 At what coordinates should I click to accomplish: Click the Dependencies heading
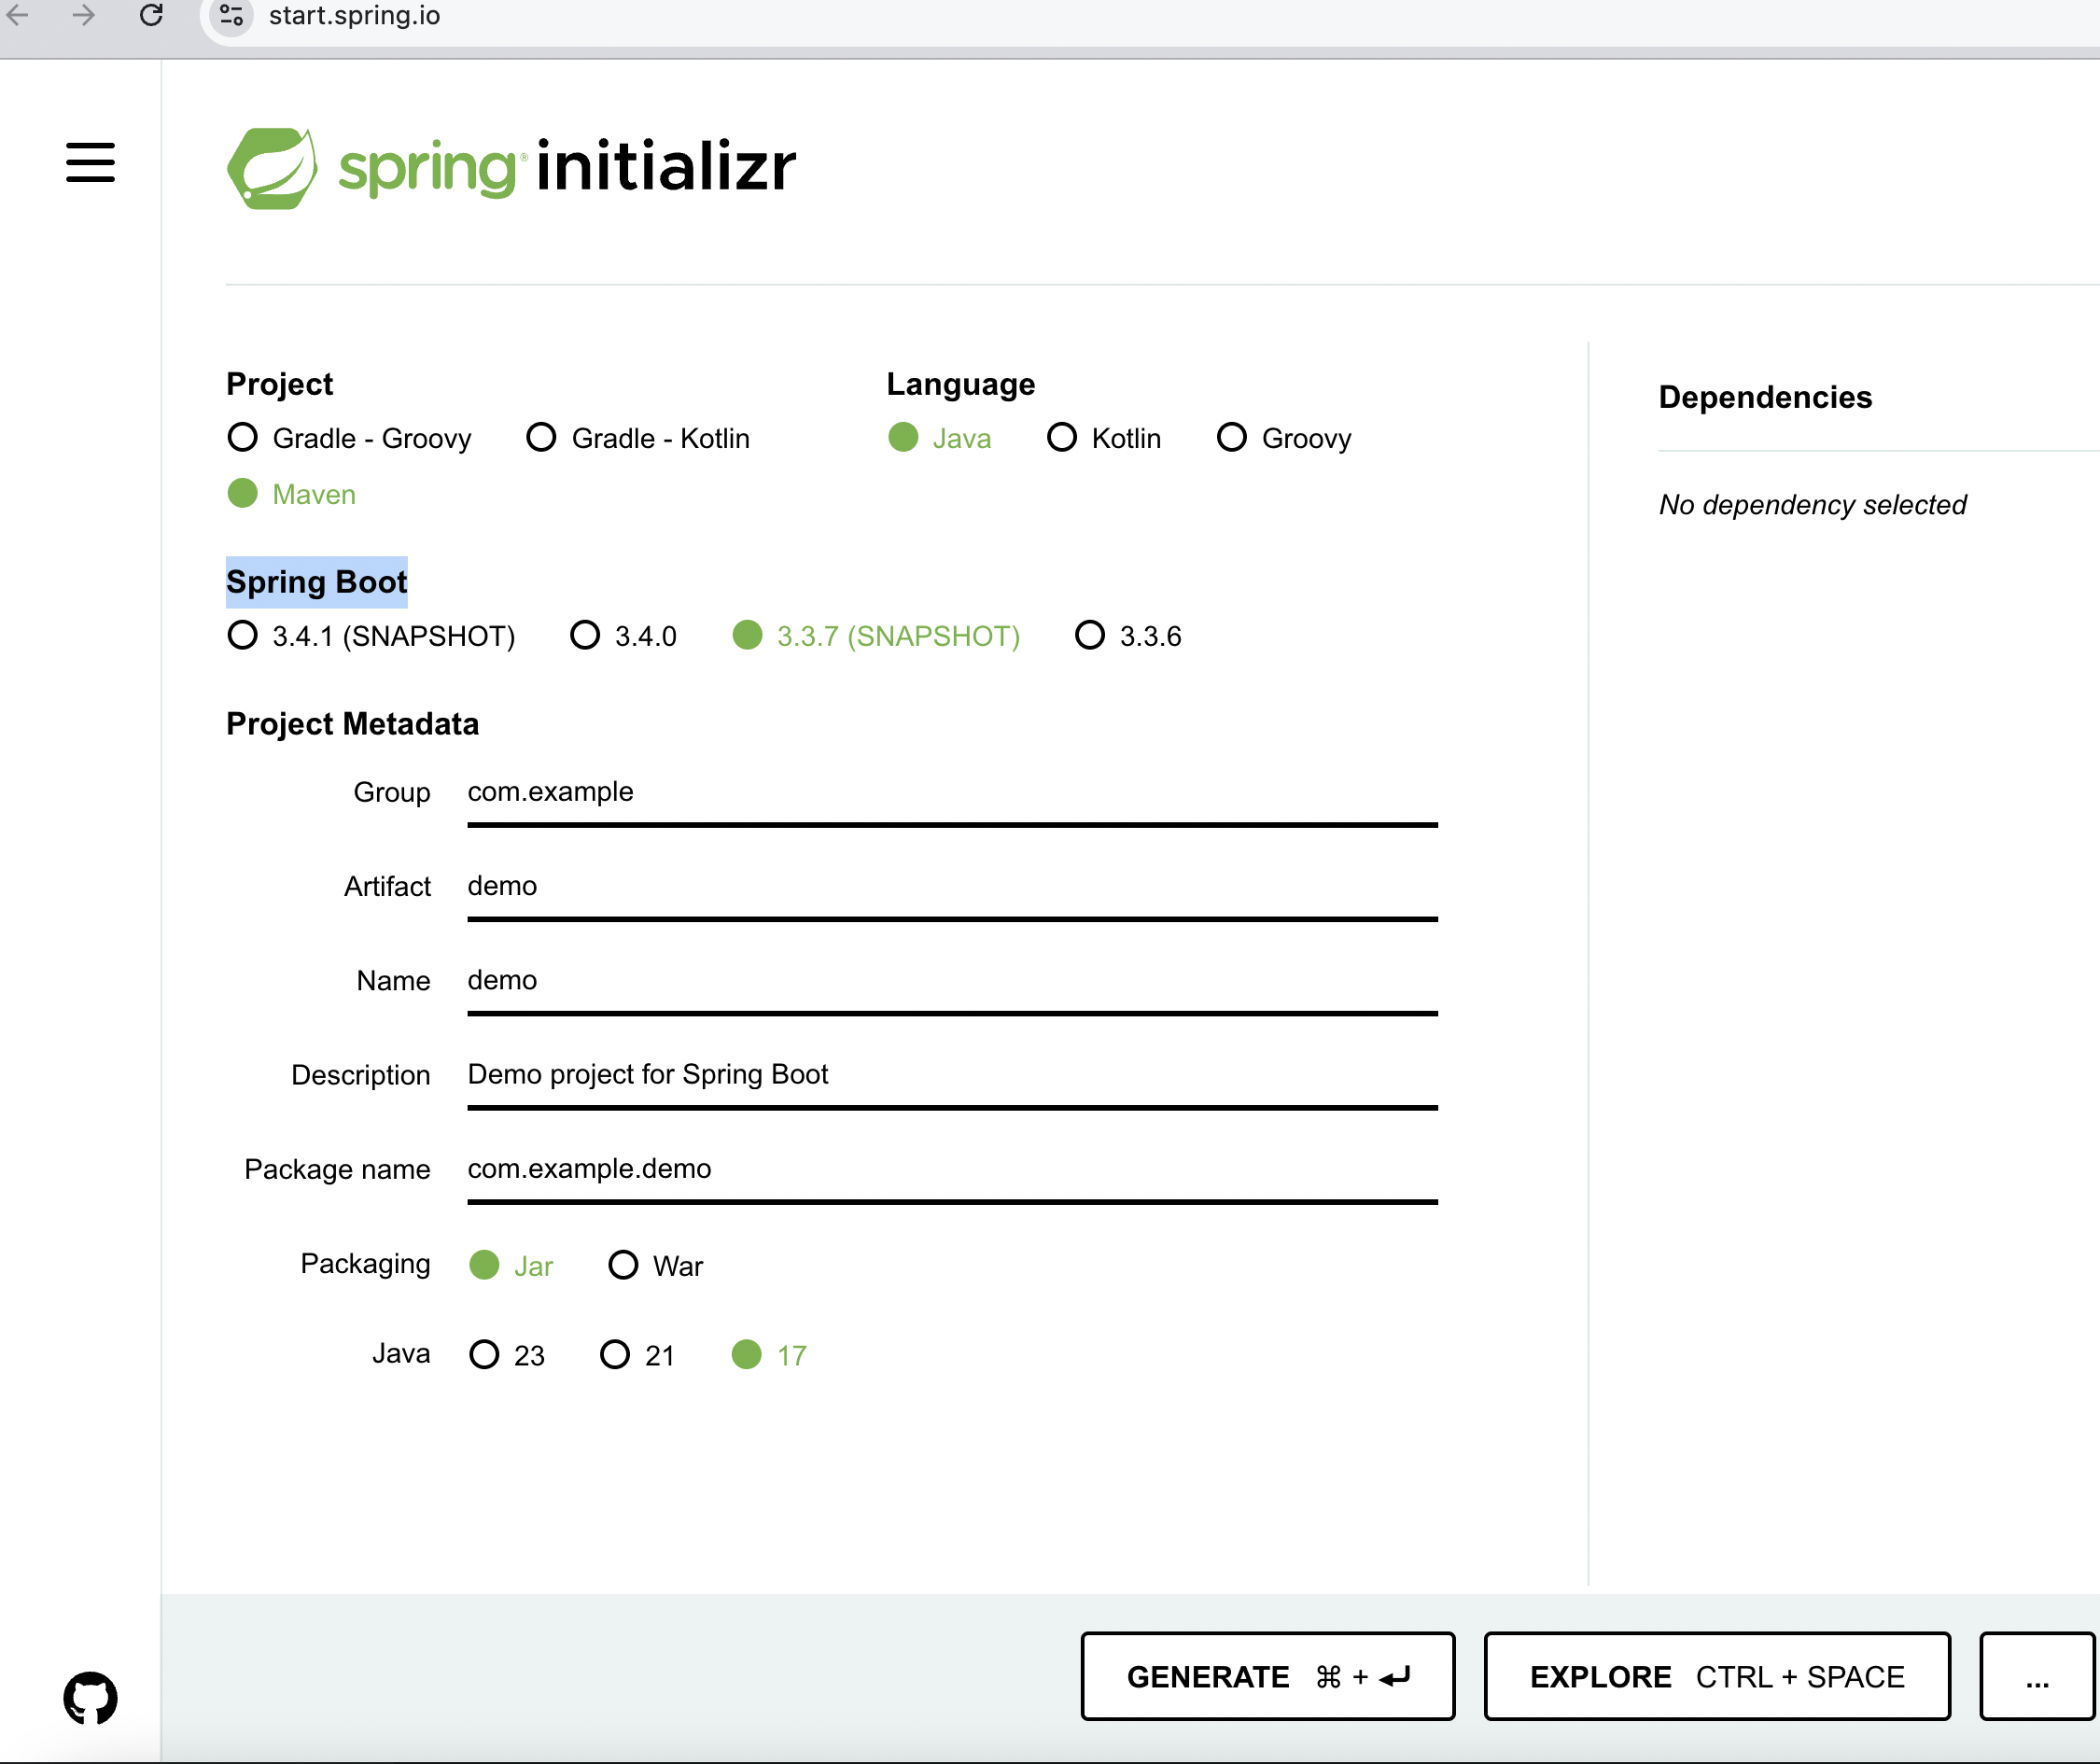[1765, 398]
